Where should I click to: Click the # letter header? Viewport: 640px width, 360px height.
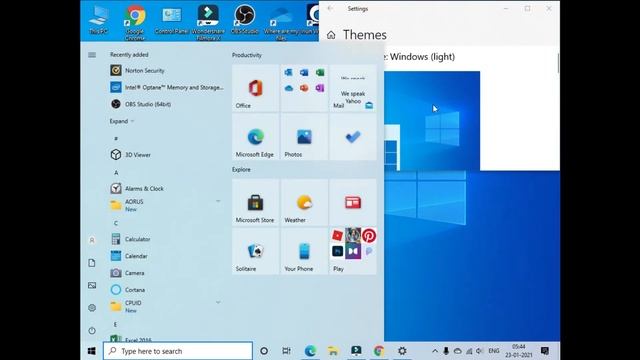[x=116, y=139]
